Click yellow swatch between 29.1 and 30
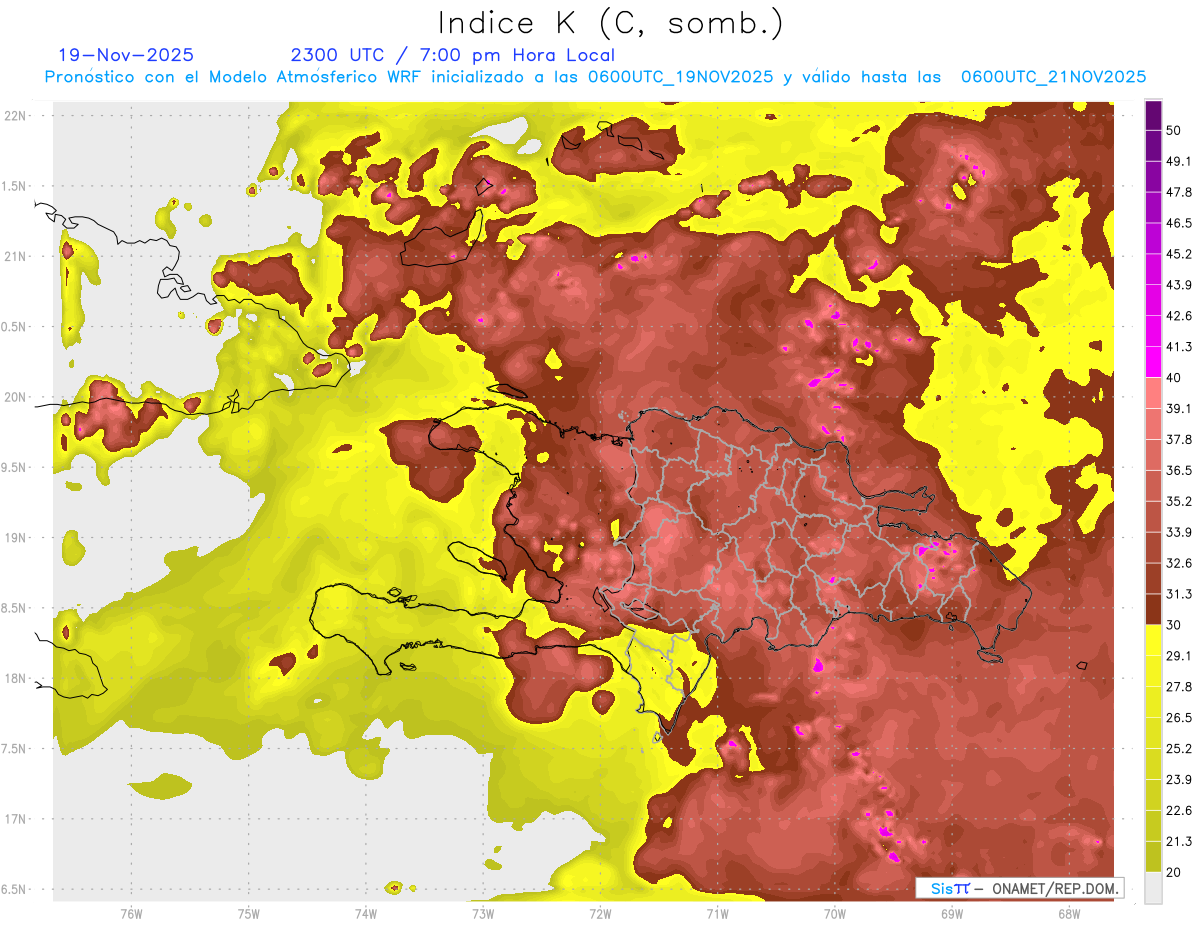Screen dimensions: 1200x927 pos(1153,640)
